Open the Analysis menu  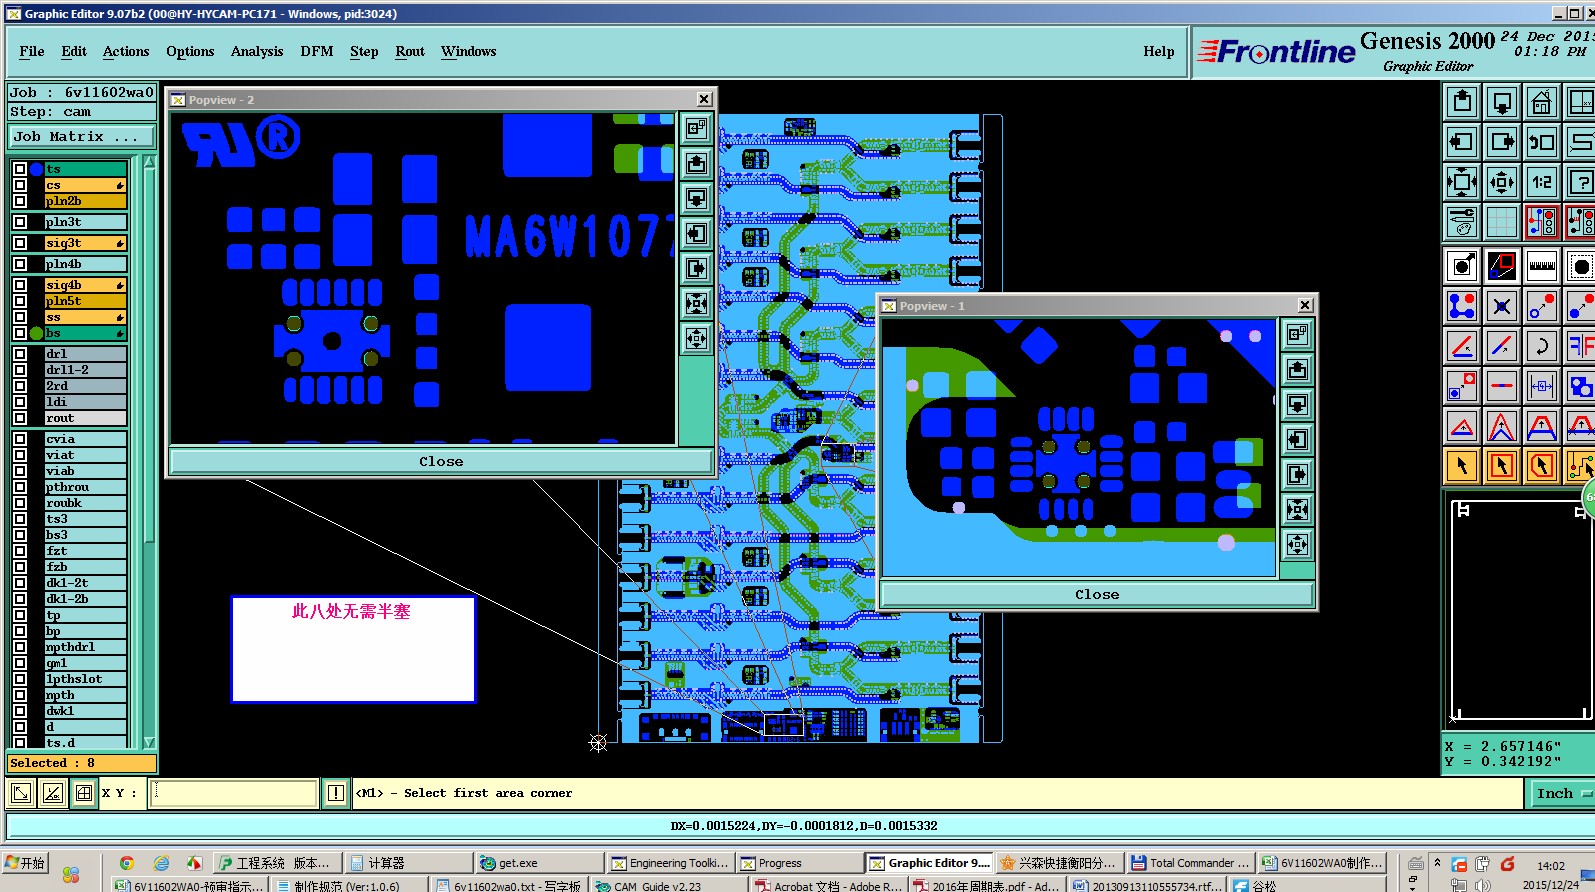(x=257, y=51)
